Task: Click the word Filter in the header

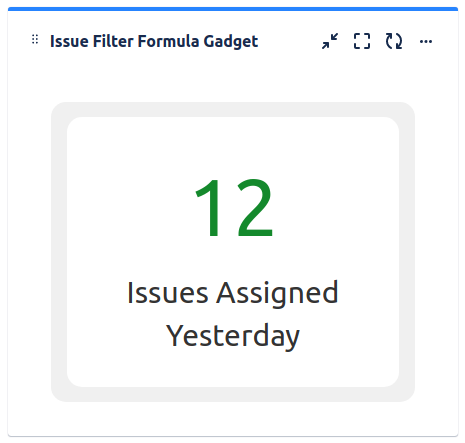Action: (113, 41)
